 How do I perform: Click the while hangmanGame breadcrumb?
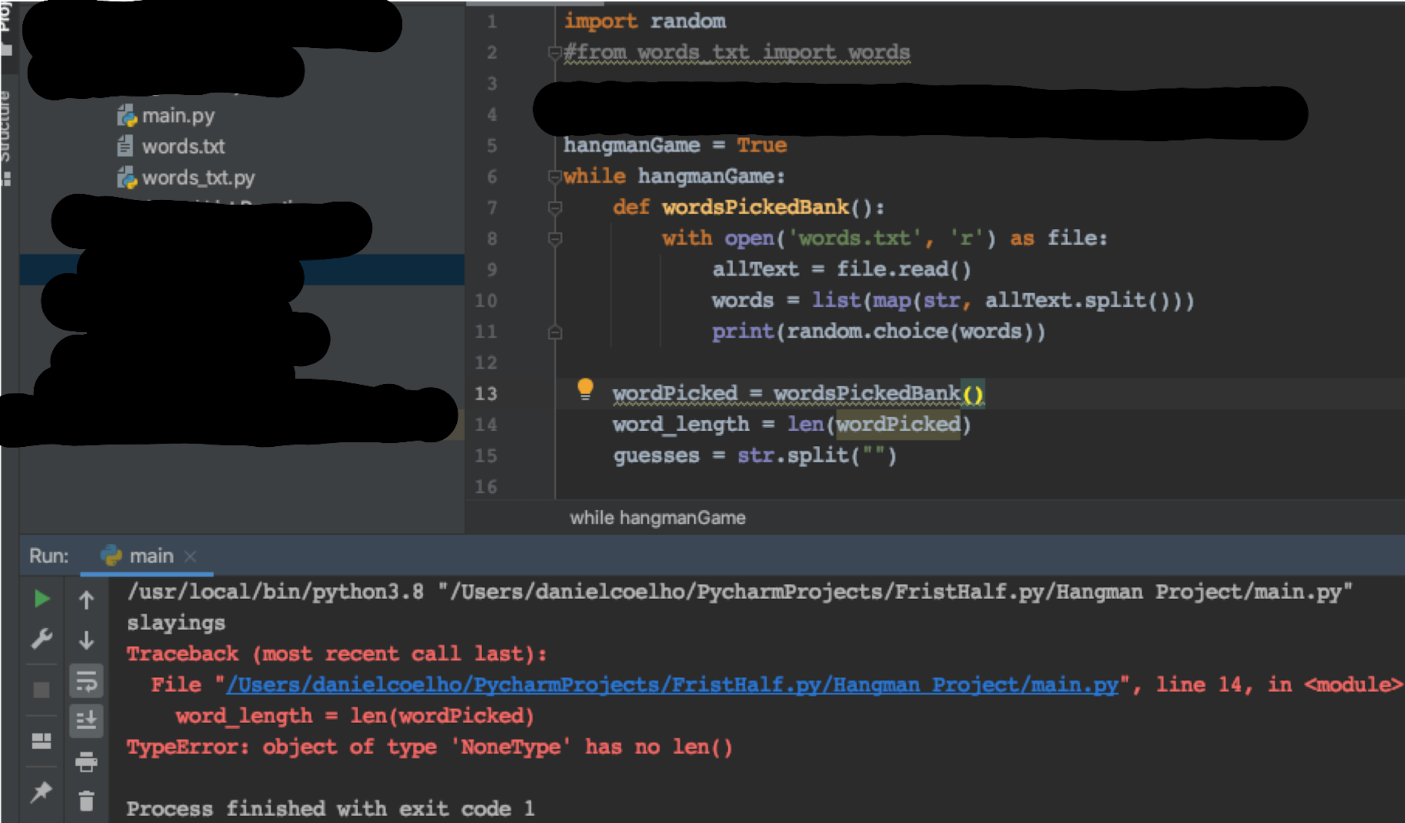657,518
